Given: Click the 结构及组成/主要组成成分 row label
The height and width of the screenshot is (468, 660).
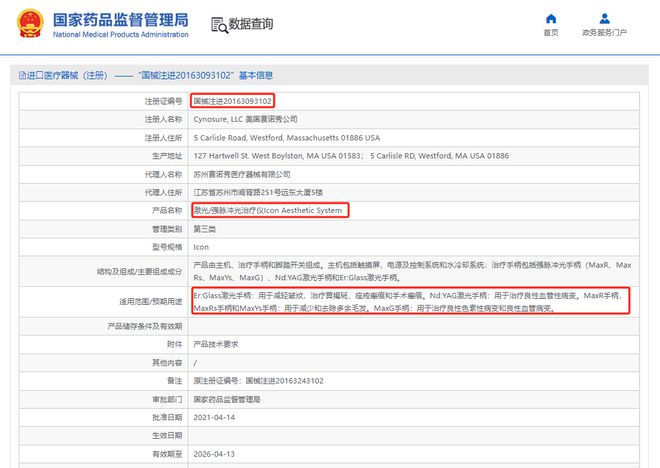Looking at the screenshot, I should point(139,271).
